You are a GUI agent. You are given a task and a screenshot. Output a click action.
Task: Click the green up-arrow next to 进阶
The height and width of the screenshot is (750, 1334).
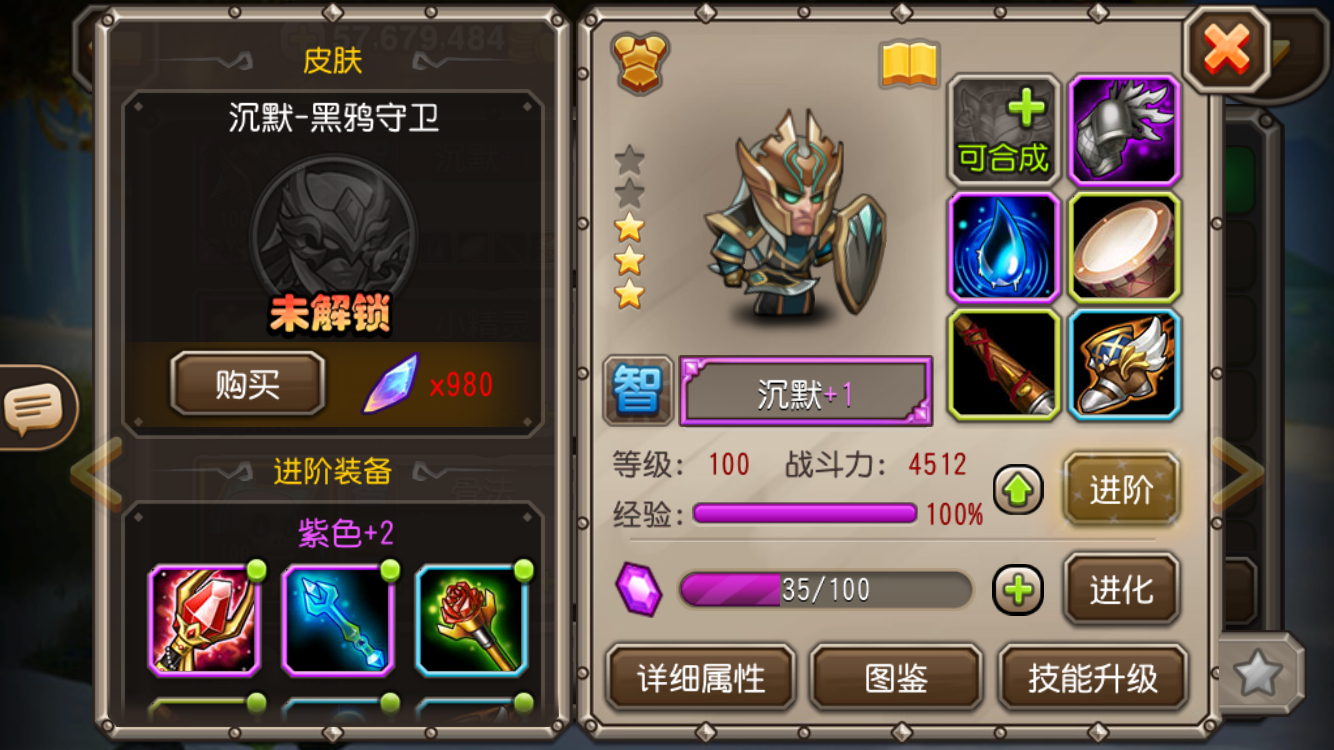[x=1018, y=490]
